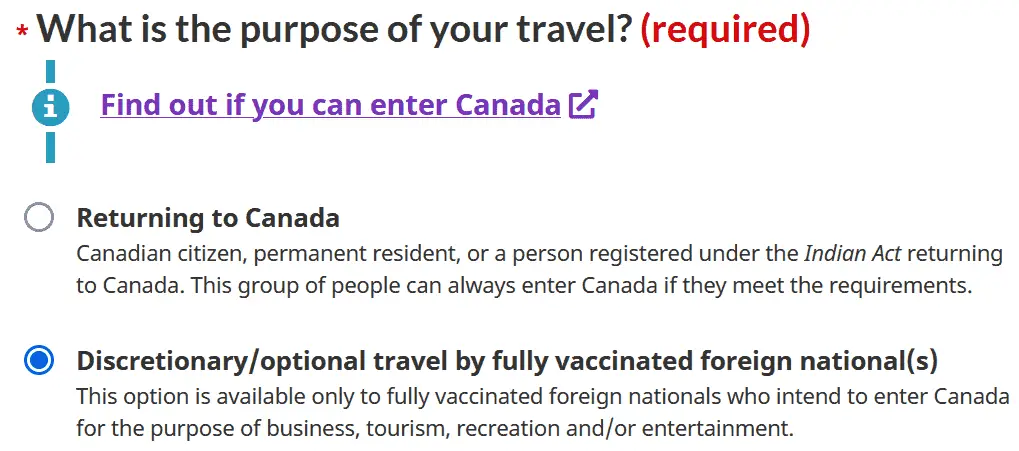Click the external link icon after Canada

click(x=582, y=105)
